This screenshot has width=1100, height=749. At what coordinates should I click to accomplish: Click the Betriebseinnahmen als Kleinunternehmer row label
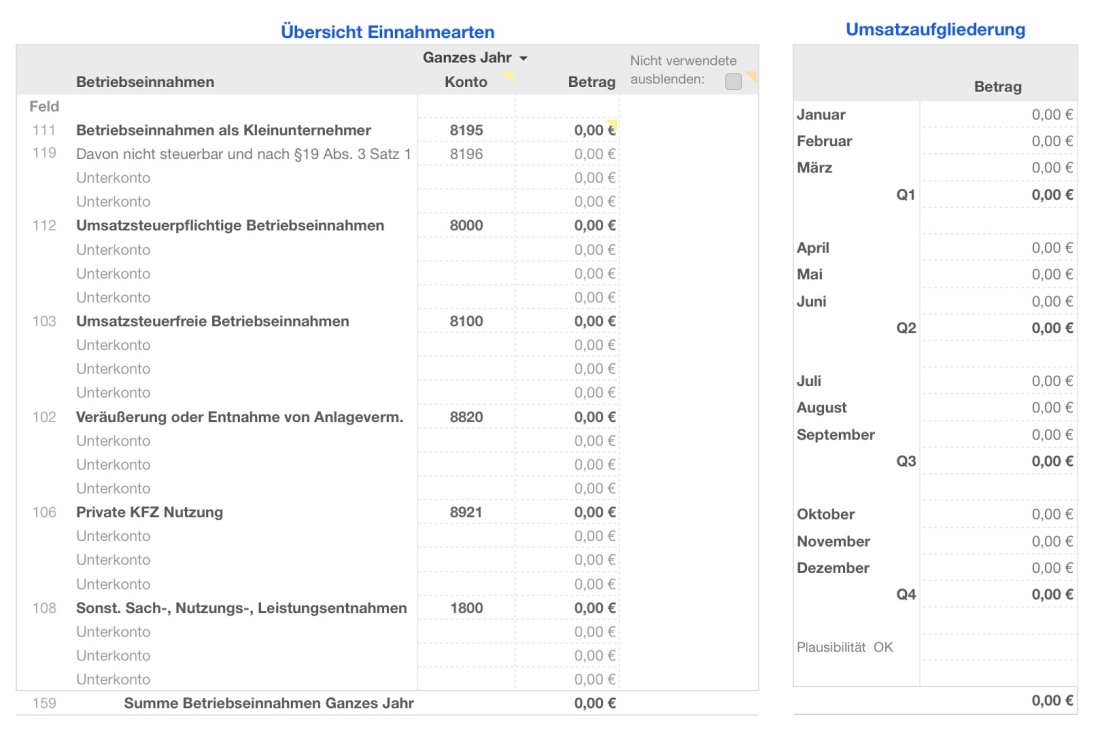pos(220,130)
